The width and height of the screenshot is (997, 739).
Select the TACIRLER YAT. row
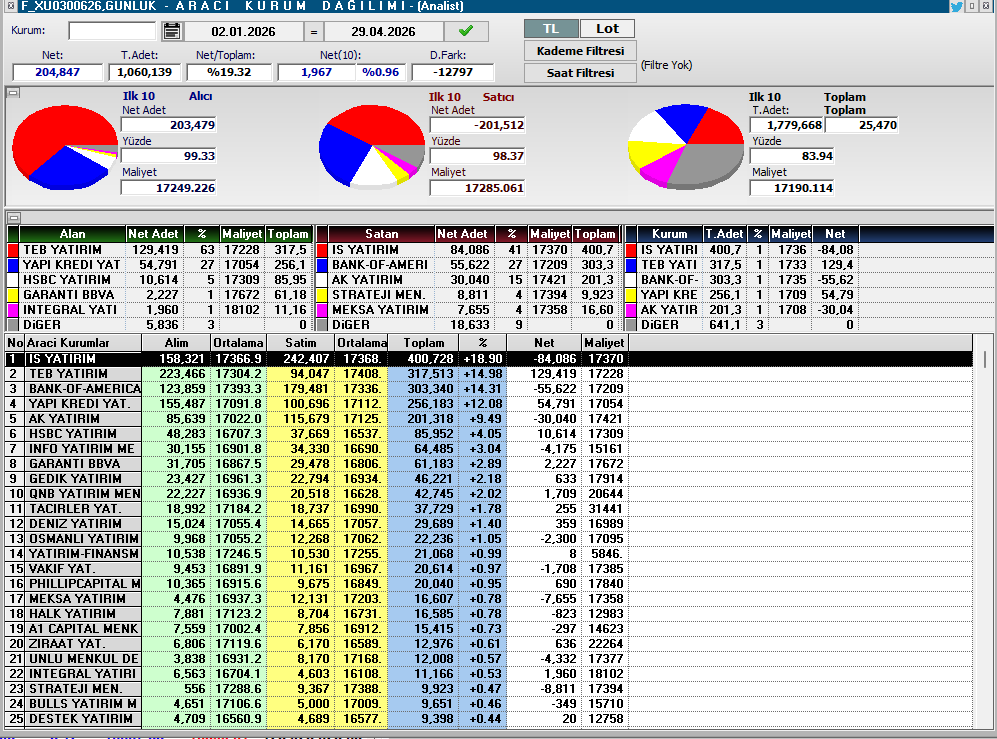tap(488, 509)
